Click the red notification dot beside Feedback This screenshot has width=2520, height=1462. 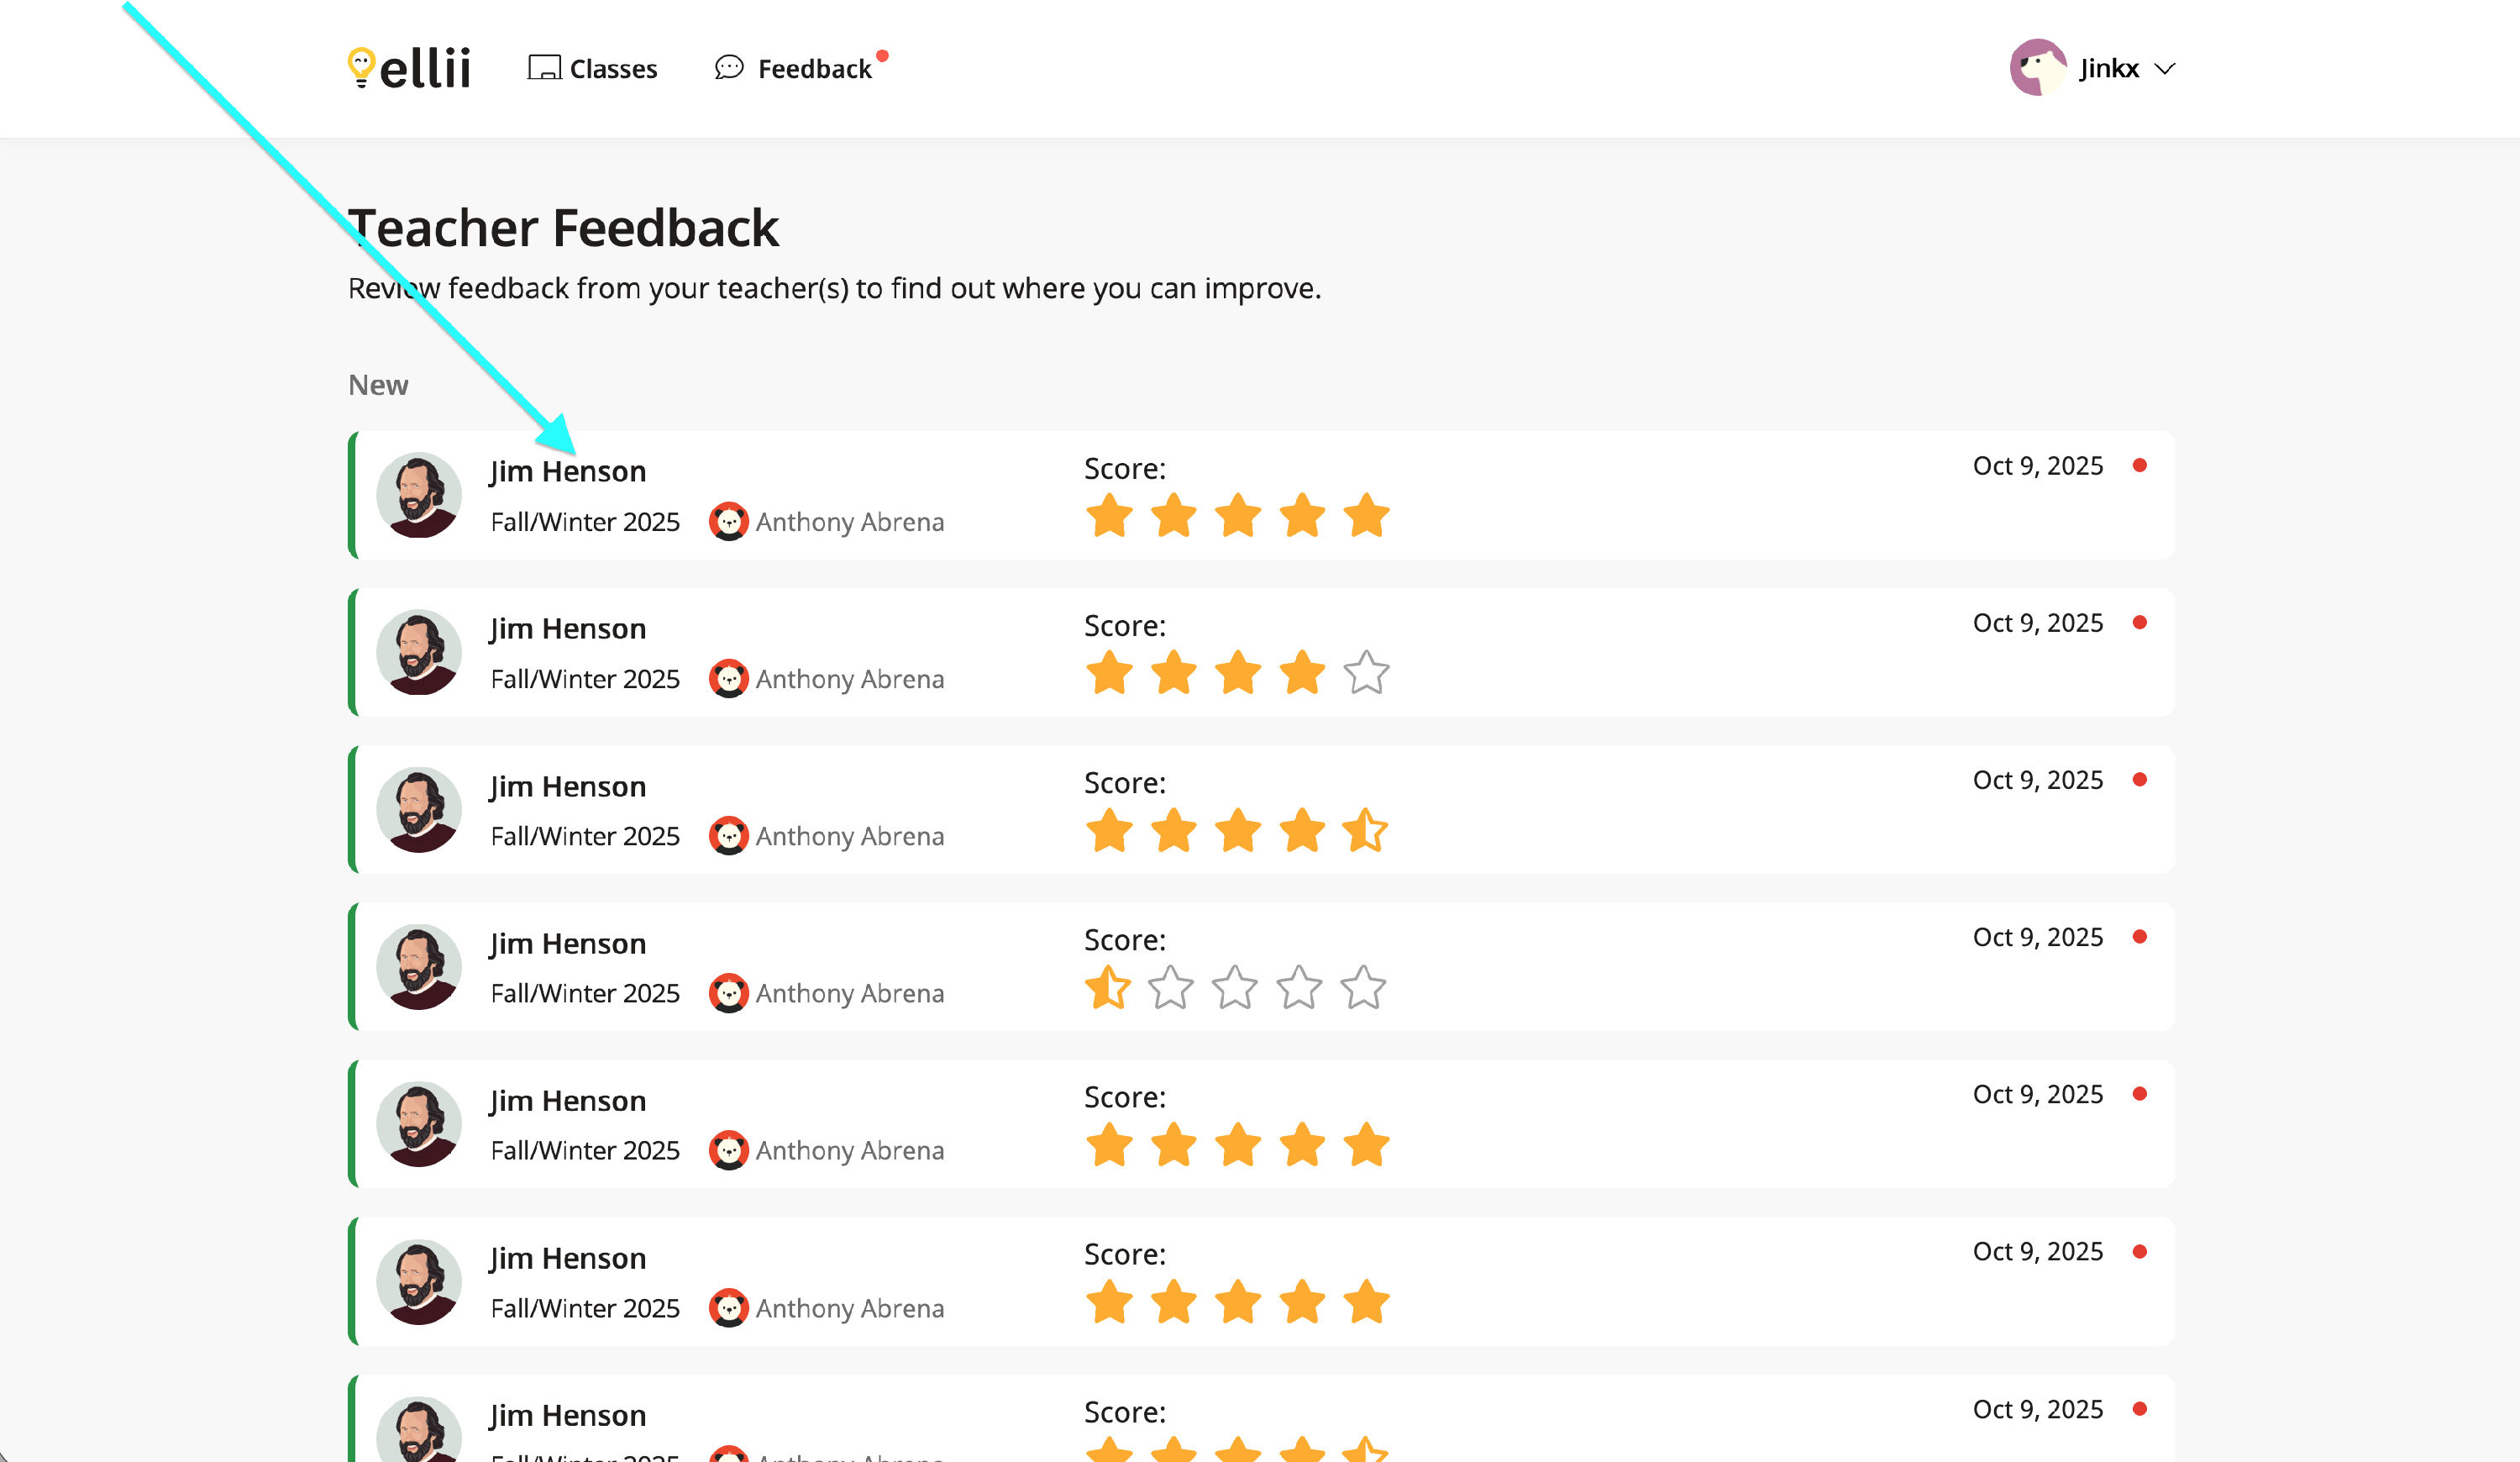pos(882,56)
